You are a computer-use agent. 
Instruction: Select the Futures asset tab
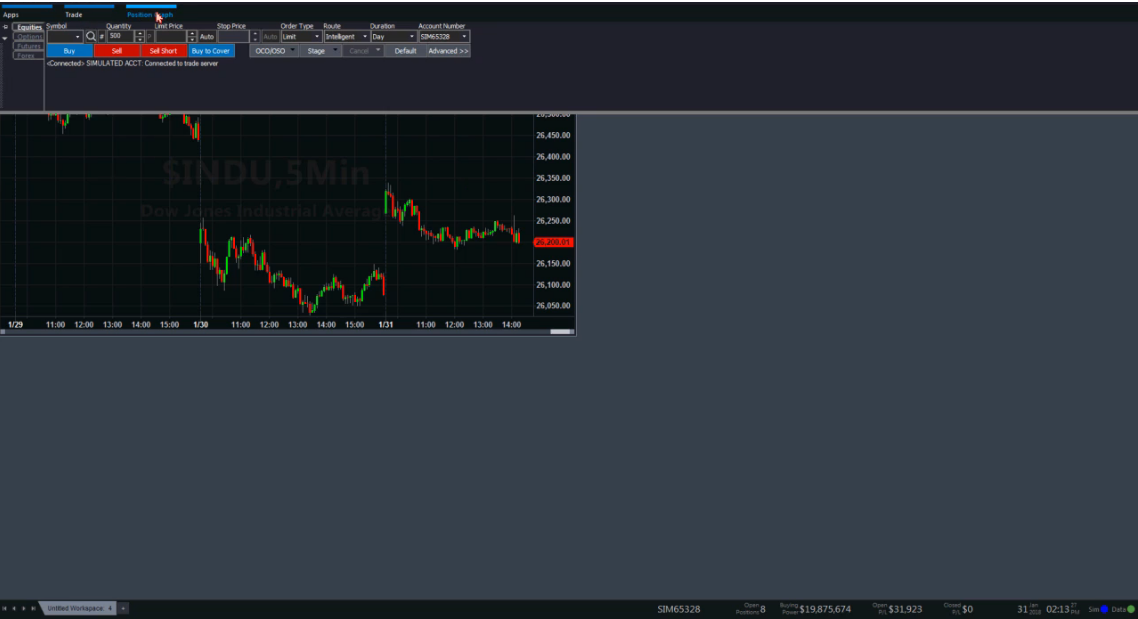tap(28, 46)
